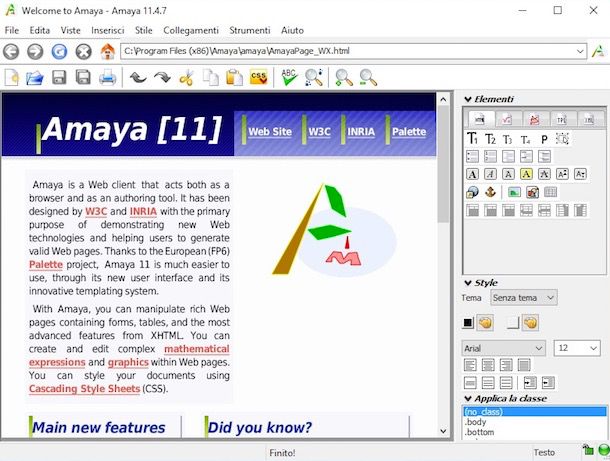This screenshot has width=610, height=461.
Task: Align text left in Style panel
Action: [470, 365]
